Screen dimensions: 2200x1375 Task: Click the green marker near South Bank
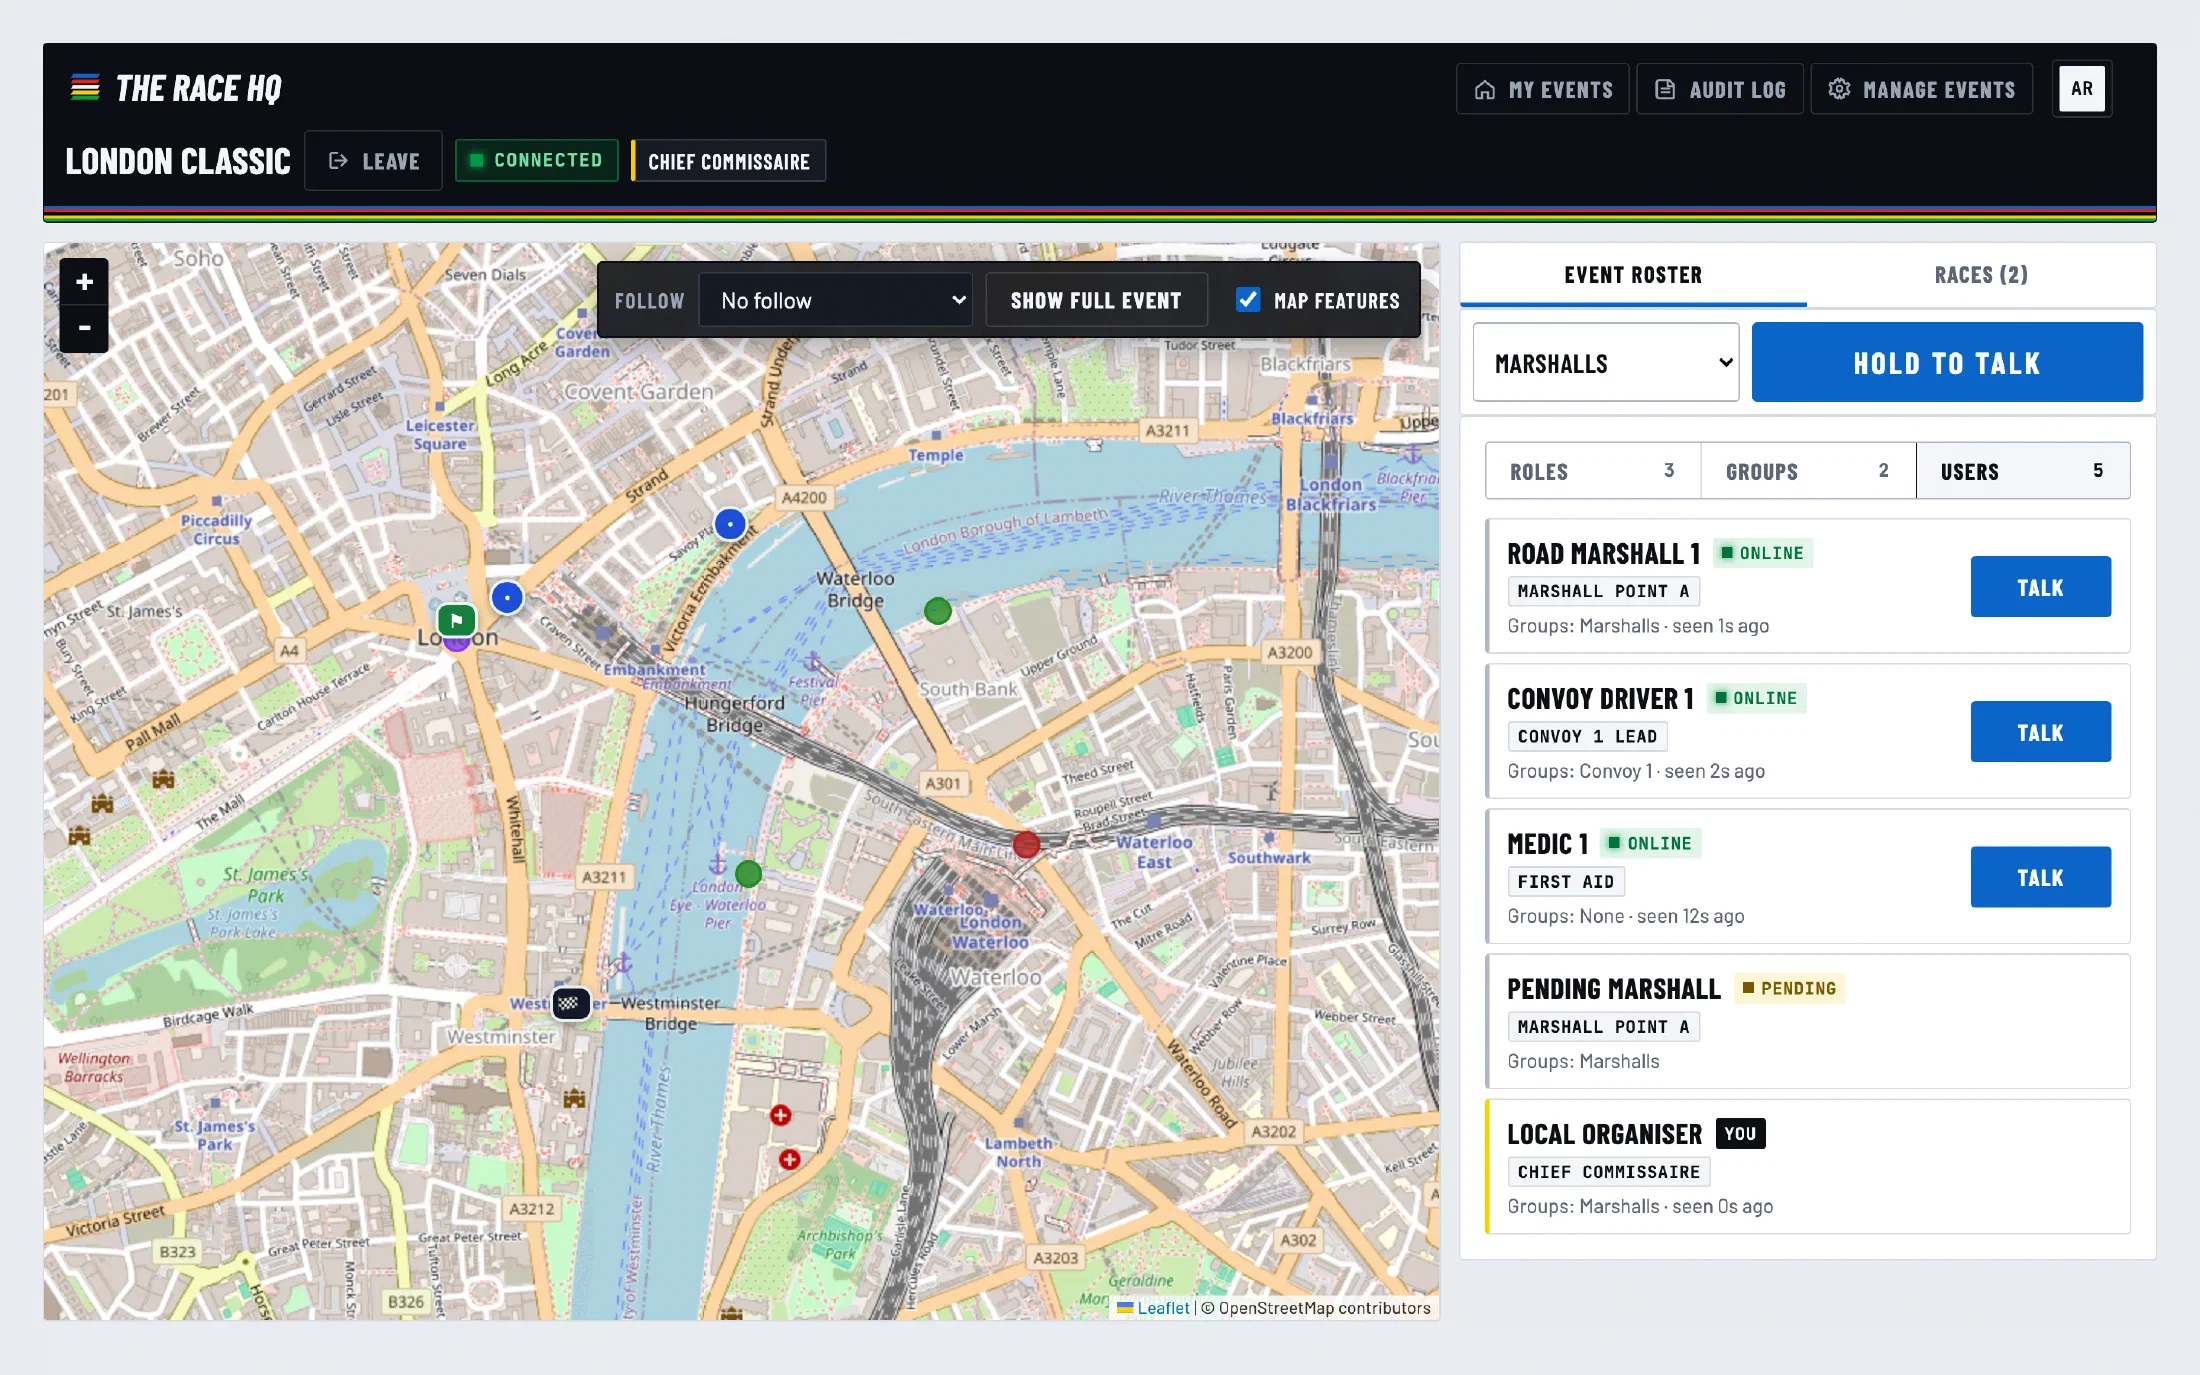point(937,610)
